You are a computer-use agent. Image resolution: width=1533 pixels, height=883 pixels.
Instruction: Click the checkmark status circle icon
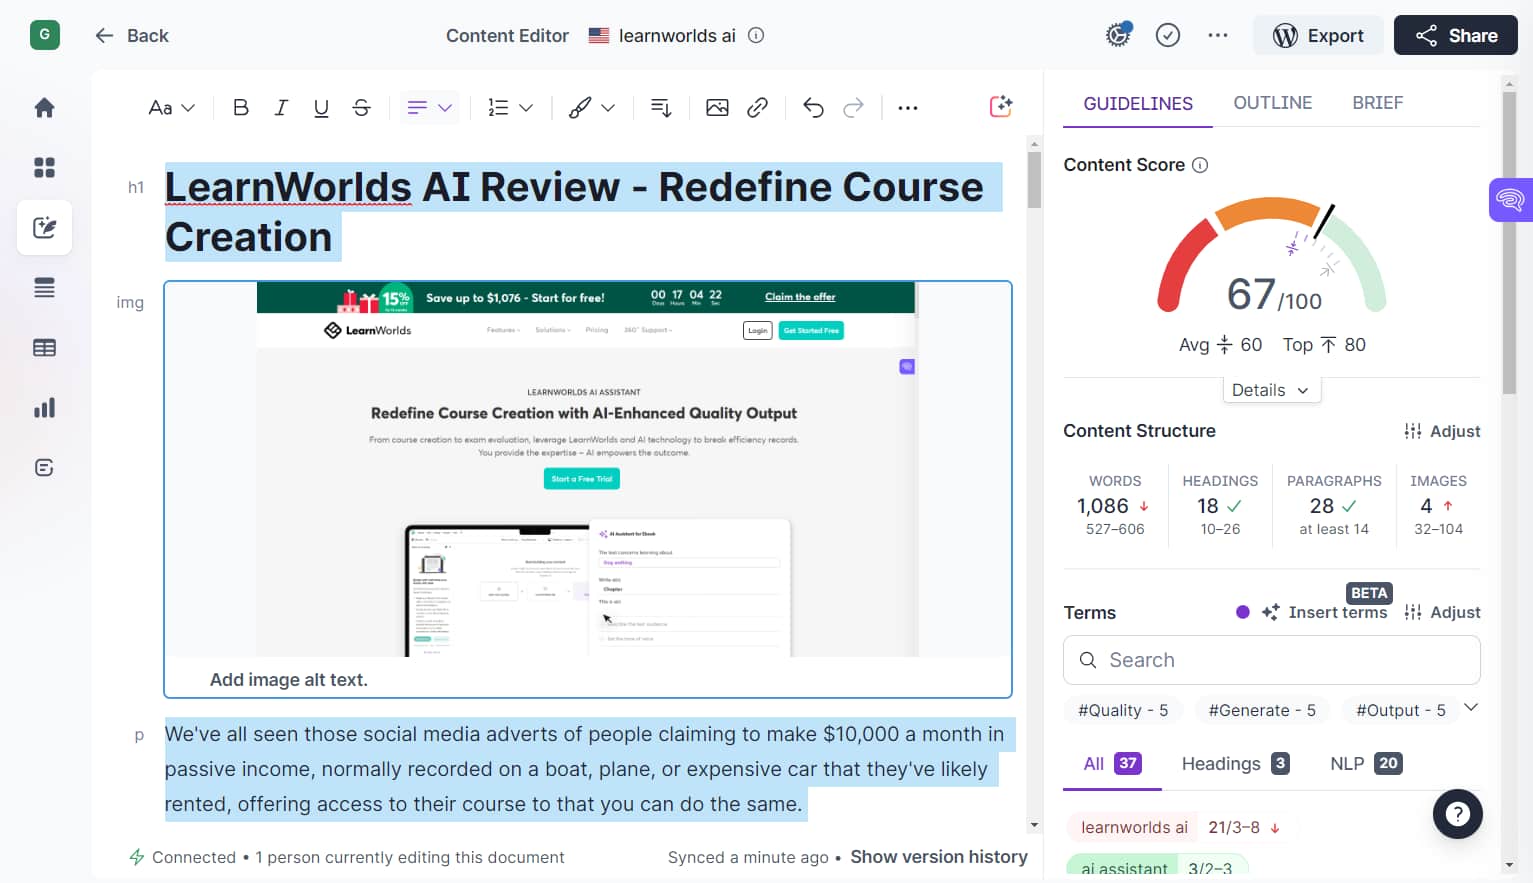click(x=1167, y=35)
